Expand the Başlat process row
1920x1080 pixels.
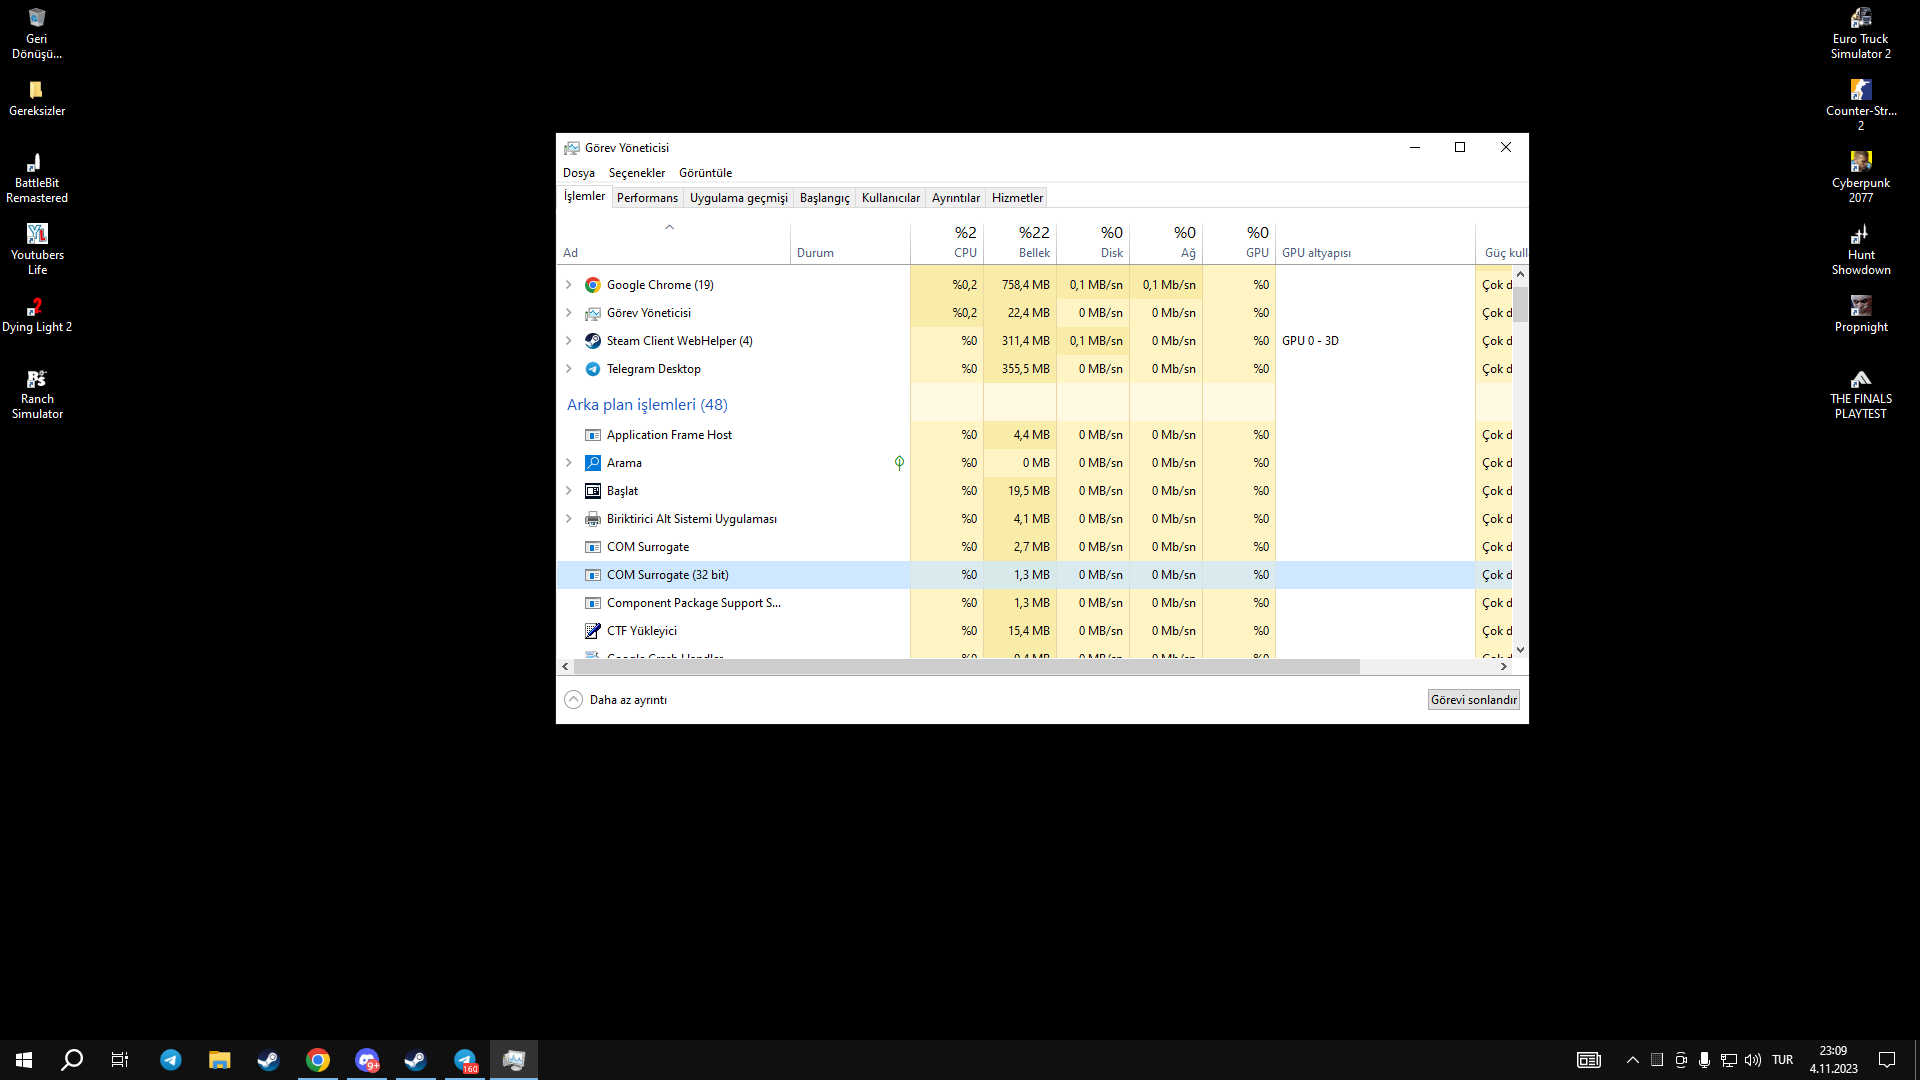coord(569,491)
